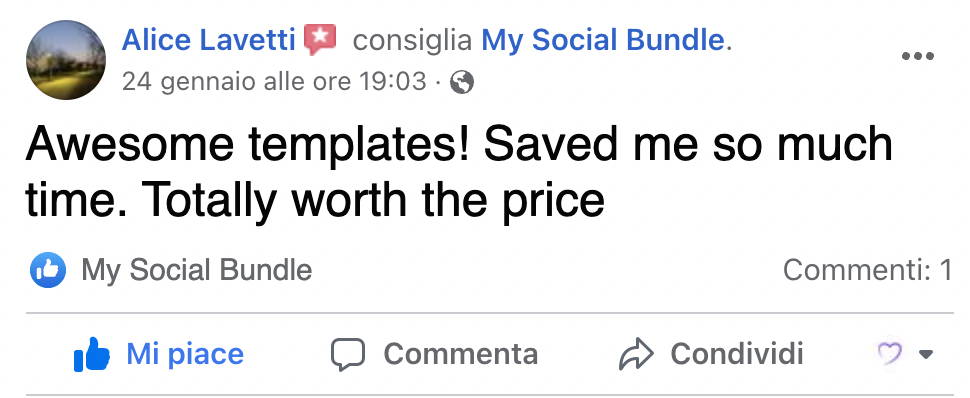Viewport: 970px width, 398px height.
Task: Toggle the Mi piace like button
Action: click(x=158, y=354)
